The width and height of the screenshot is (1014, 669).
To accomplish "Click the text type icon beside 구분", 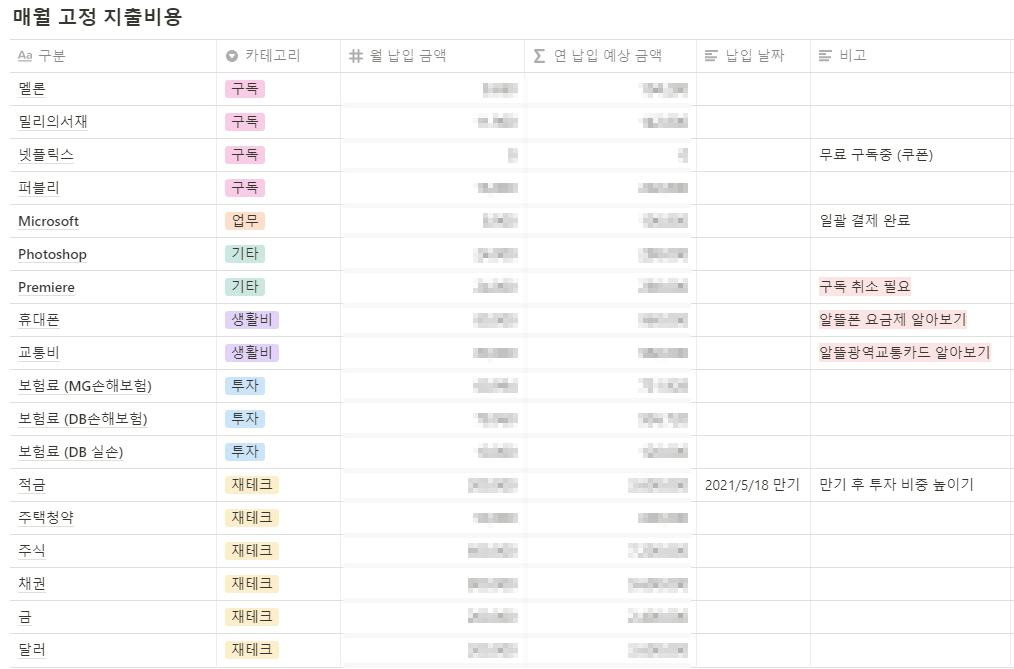I will (x=25, y=56).
